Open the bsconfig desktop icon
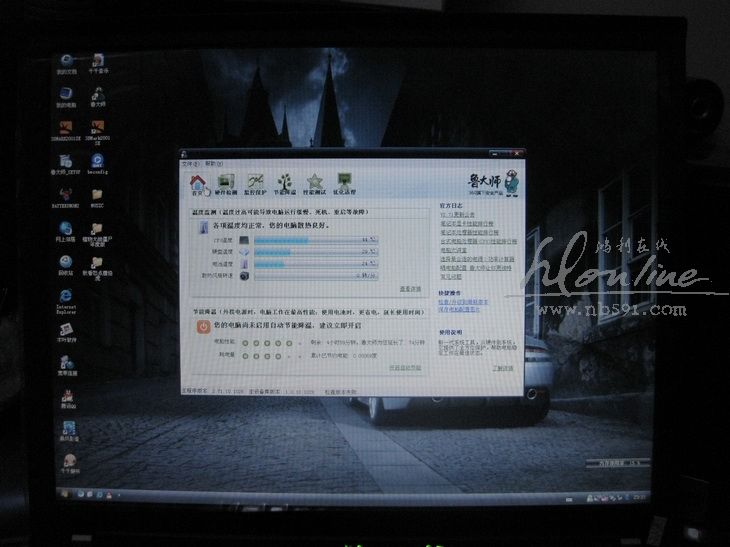This screenshot has width=730, height=547. pyautogui.click(x=97, y=164)
